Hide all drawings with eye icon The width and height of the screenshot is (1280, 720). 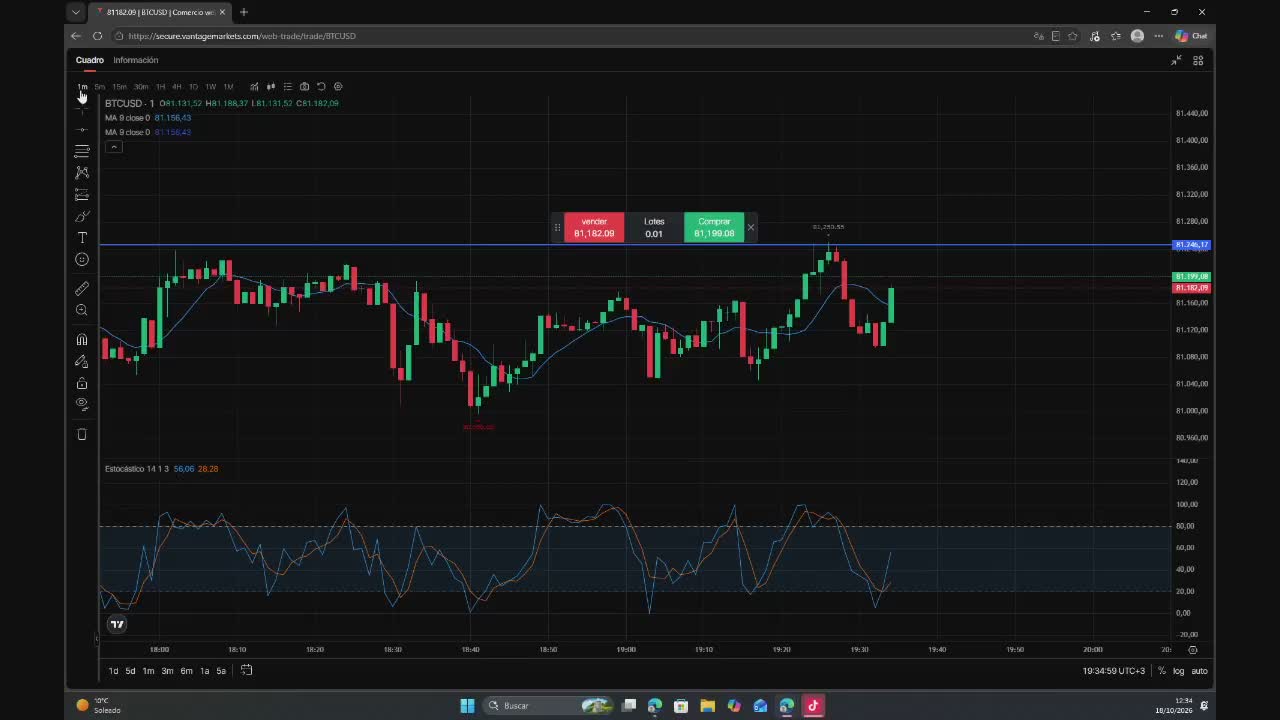82,404
